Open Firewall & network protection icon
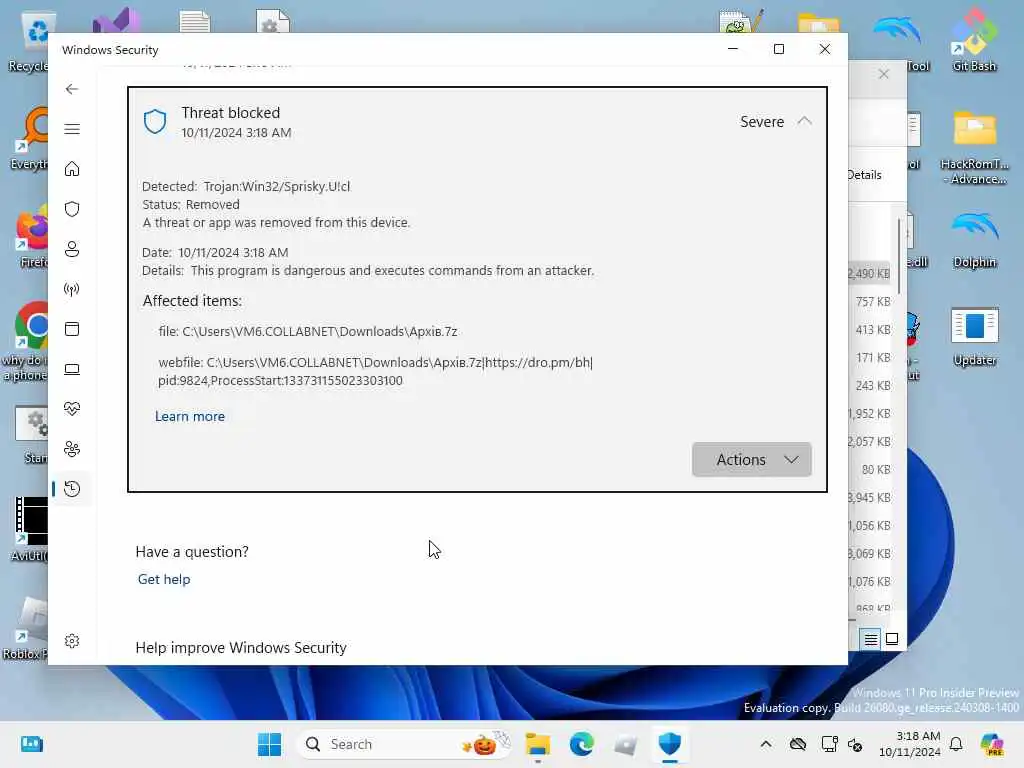The width and height of the screenshot is (1024, 768). click(72, 289)
